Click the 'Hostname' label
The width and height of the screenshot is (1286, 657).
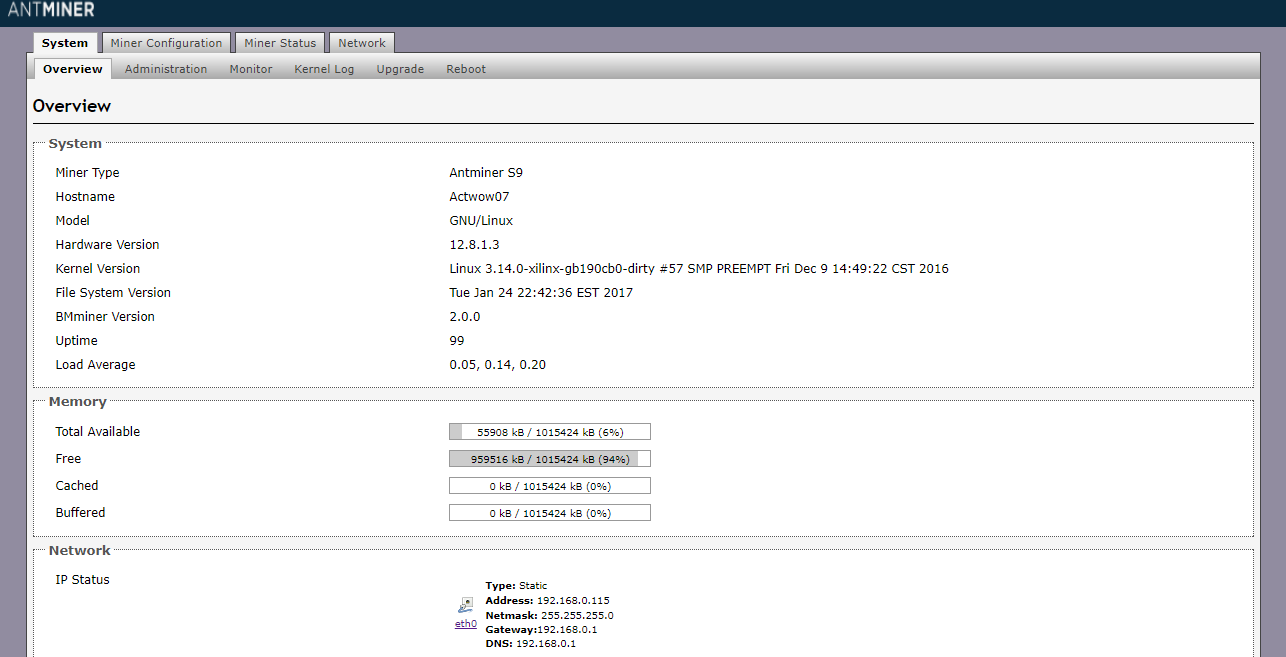click(85, 197)
